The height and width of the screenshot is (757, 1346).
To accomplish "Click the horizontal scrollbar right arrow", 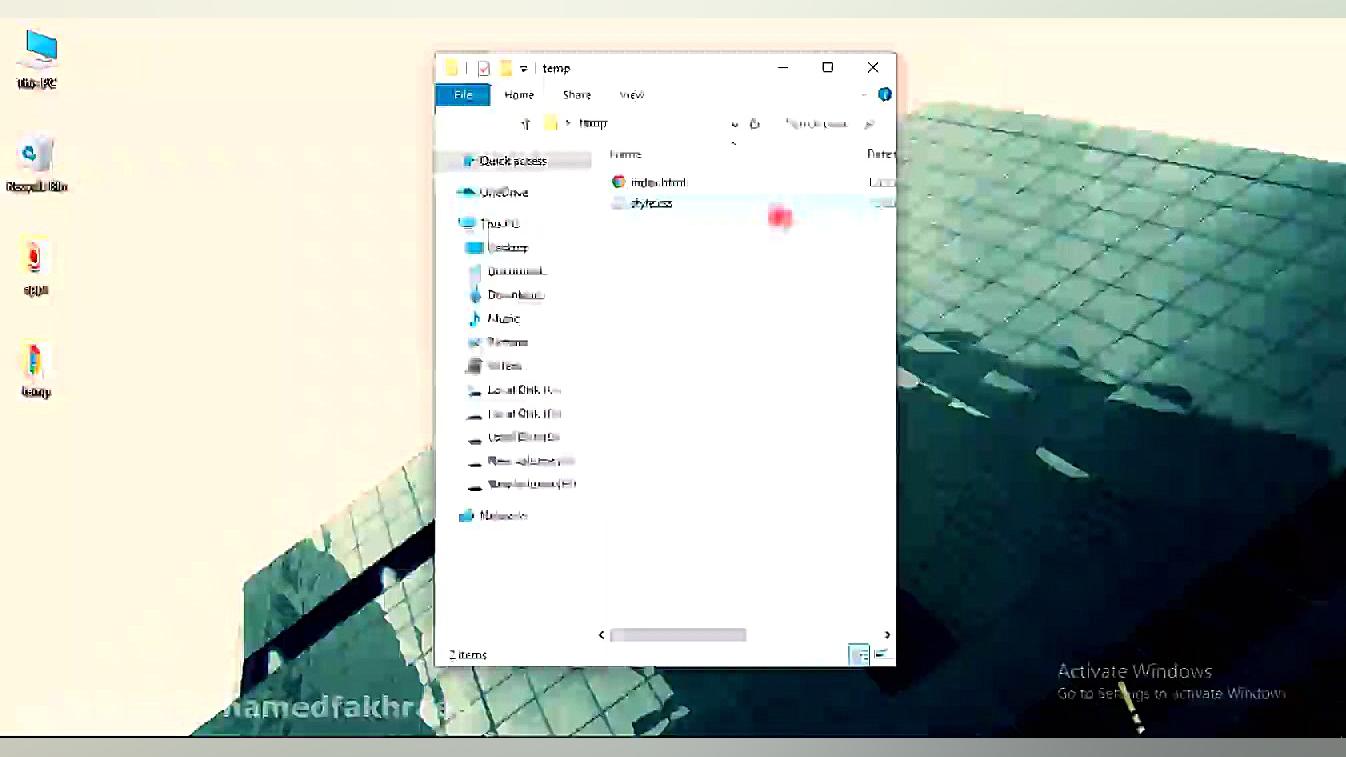I will [x=887, y=635].
